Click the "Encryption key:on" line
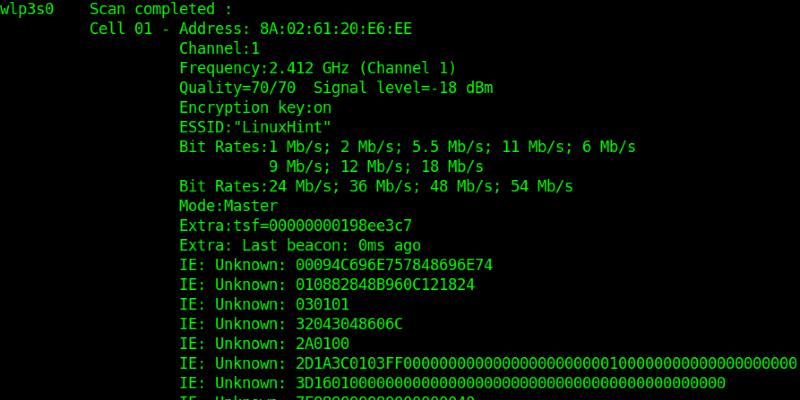The image size is (800, 400). click(255, 107)
